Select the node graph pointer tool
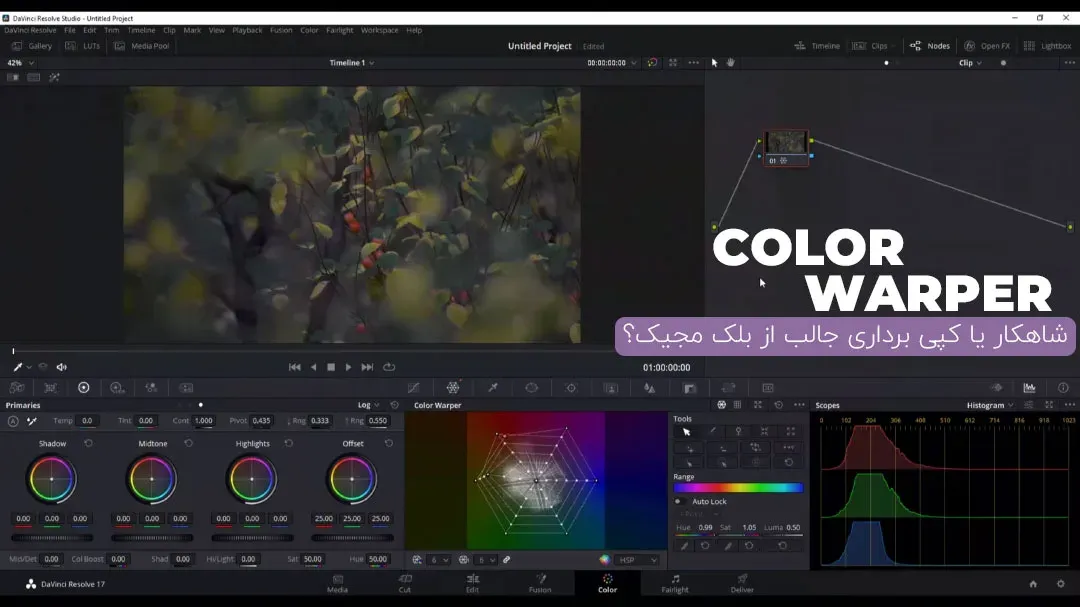This screenshot has width=1080, height=607. point(714,63)
